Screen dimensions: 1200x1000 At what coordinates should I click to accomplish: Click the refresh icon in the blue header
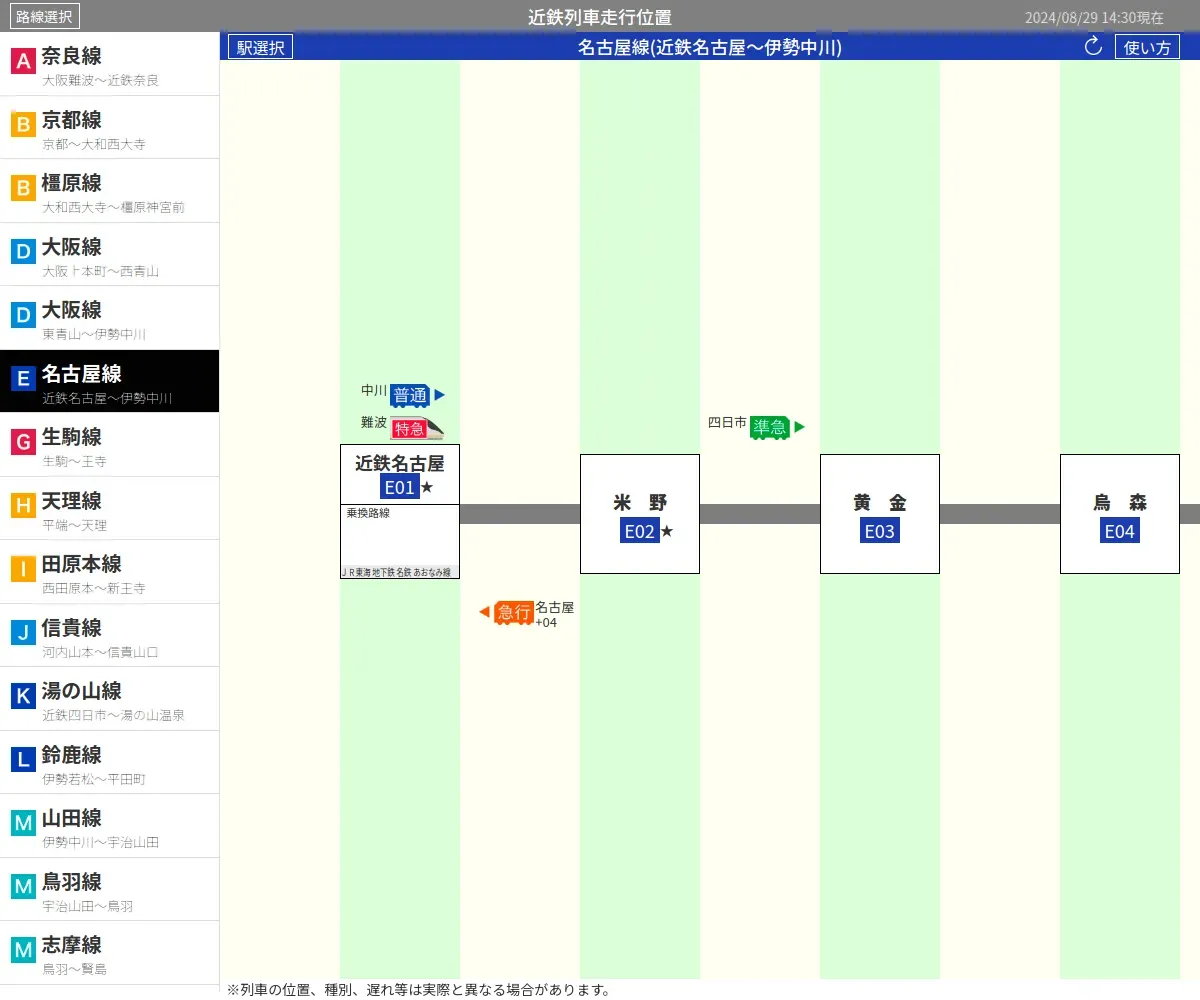coord(1093,46)
